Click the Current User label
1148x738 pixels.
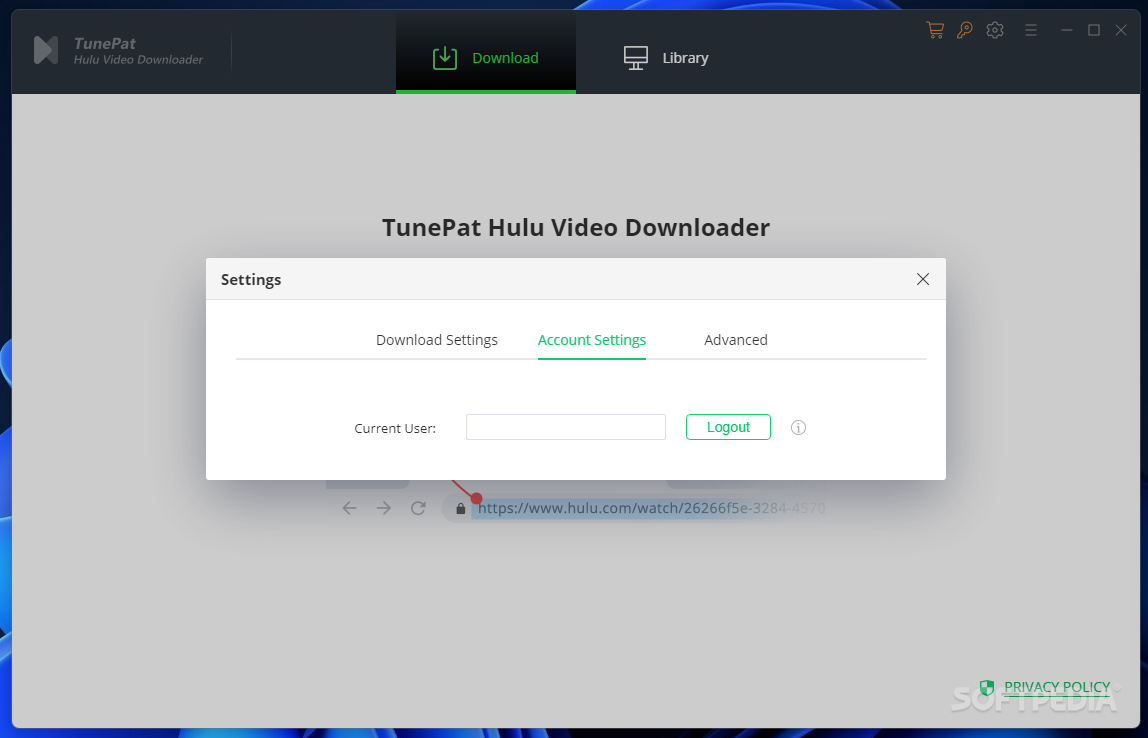pos(395,428)
